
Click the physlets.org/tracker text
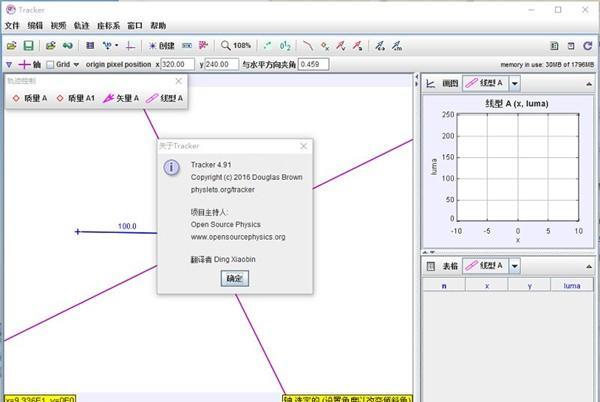(222, 190)
